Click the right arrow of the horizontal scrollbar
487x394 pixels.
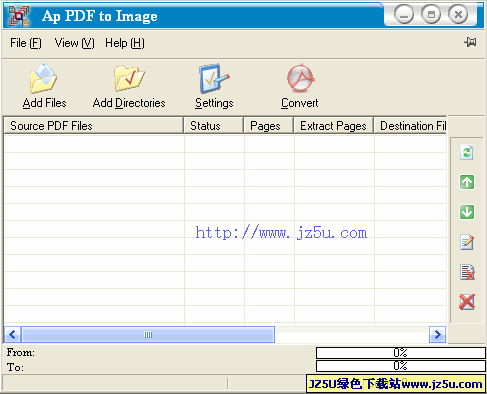pos(437,334)
